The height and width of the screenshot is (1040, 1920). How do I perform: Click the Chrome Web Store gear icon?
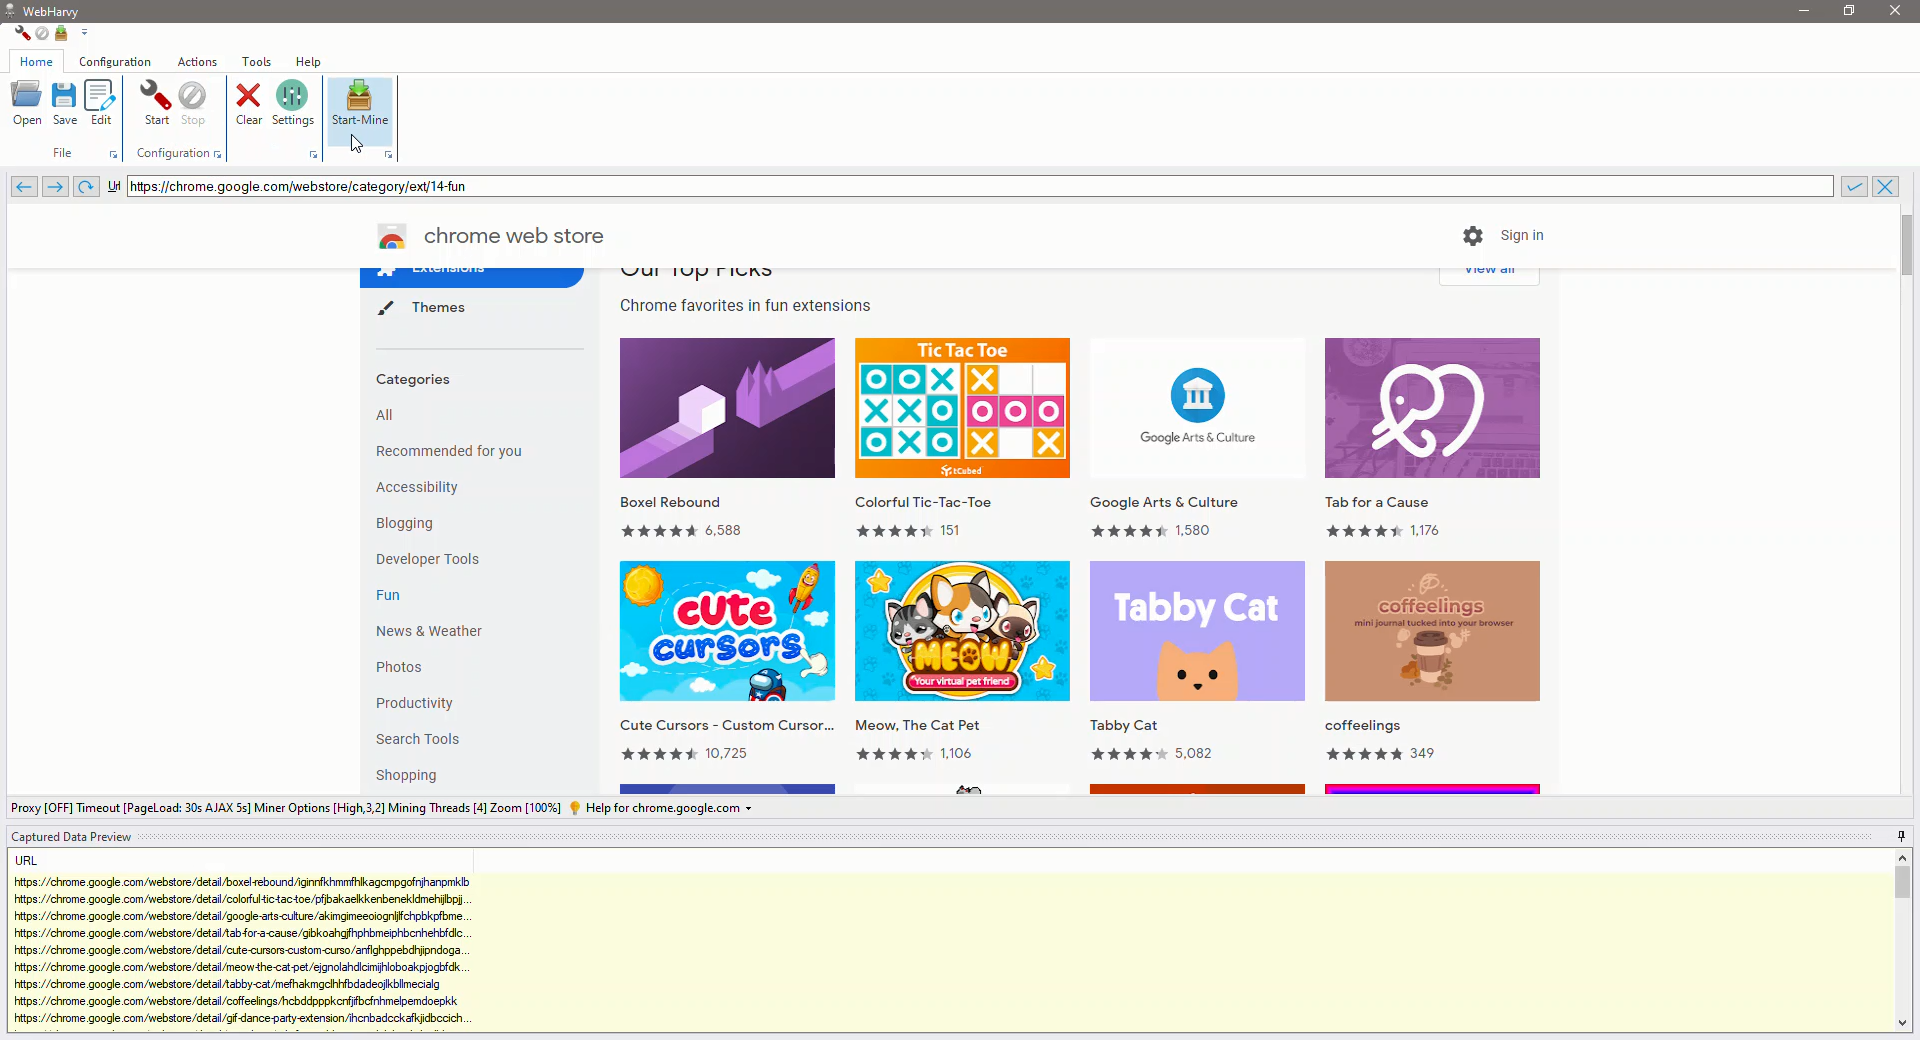point(1473,236)
